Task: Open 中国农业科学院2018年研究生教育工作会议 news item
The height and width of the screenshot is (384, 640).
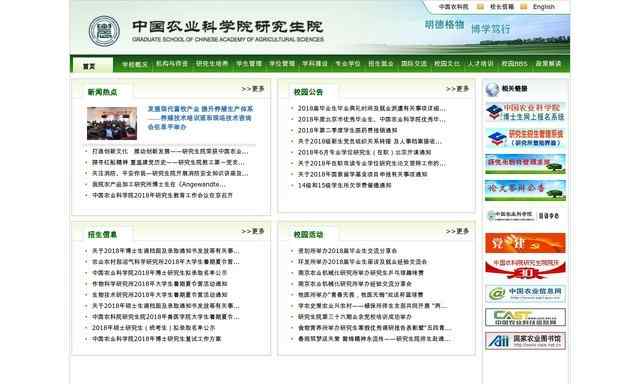Action: pos(162,195)
